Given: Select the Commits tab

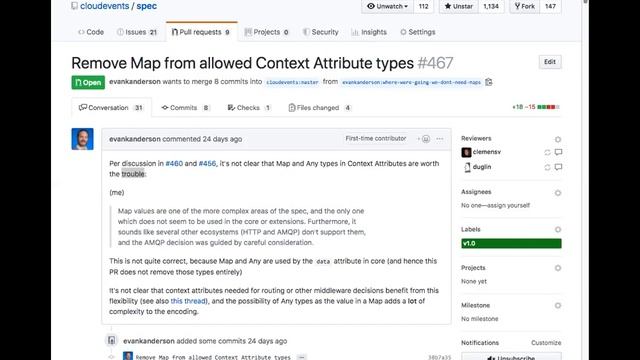Looking at the screenshot, I should pos(185,108).
